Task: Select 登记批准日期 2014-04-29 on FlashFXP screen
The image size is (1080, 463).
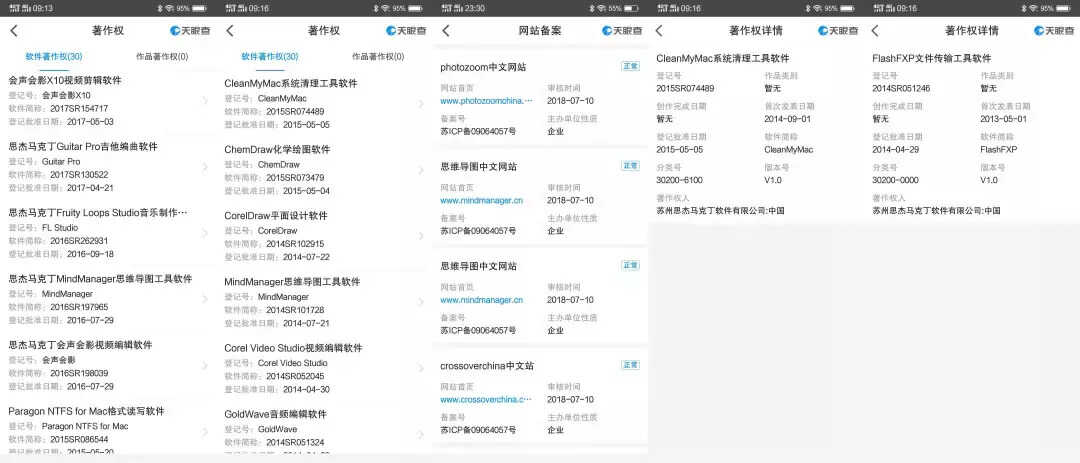Action: click(x=895, y=149)
